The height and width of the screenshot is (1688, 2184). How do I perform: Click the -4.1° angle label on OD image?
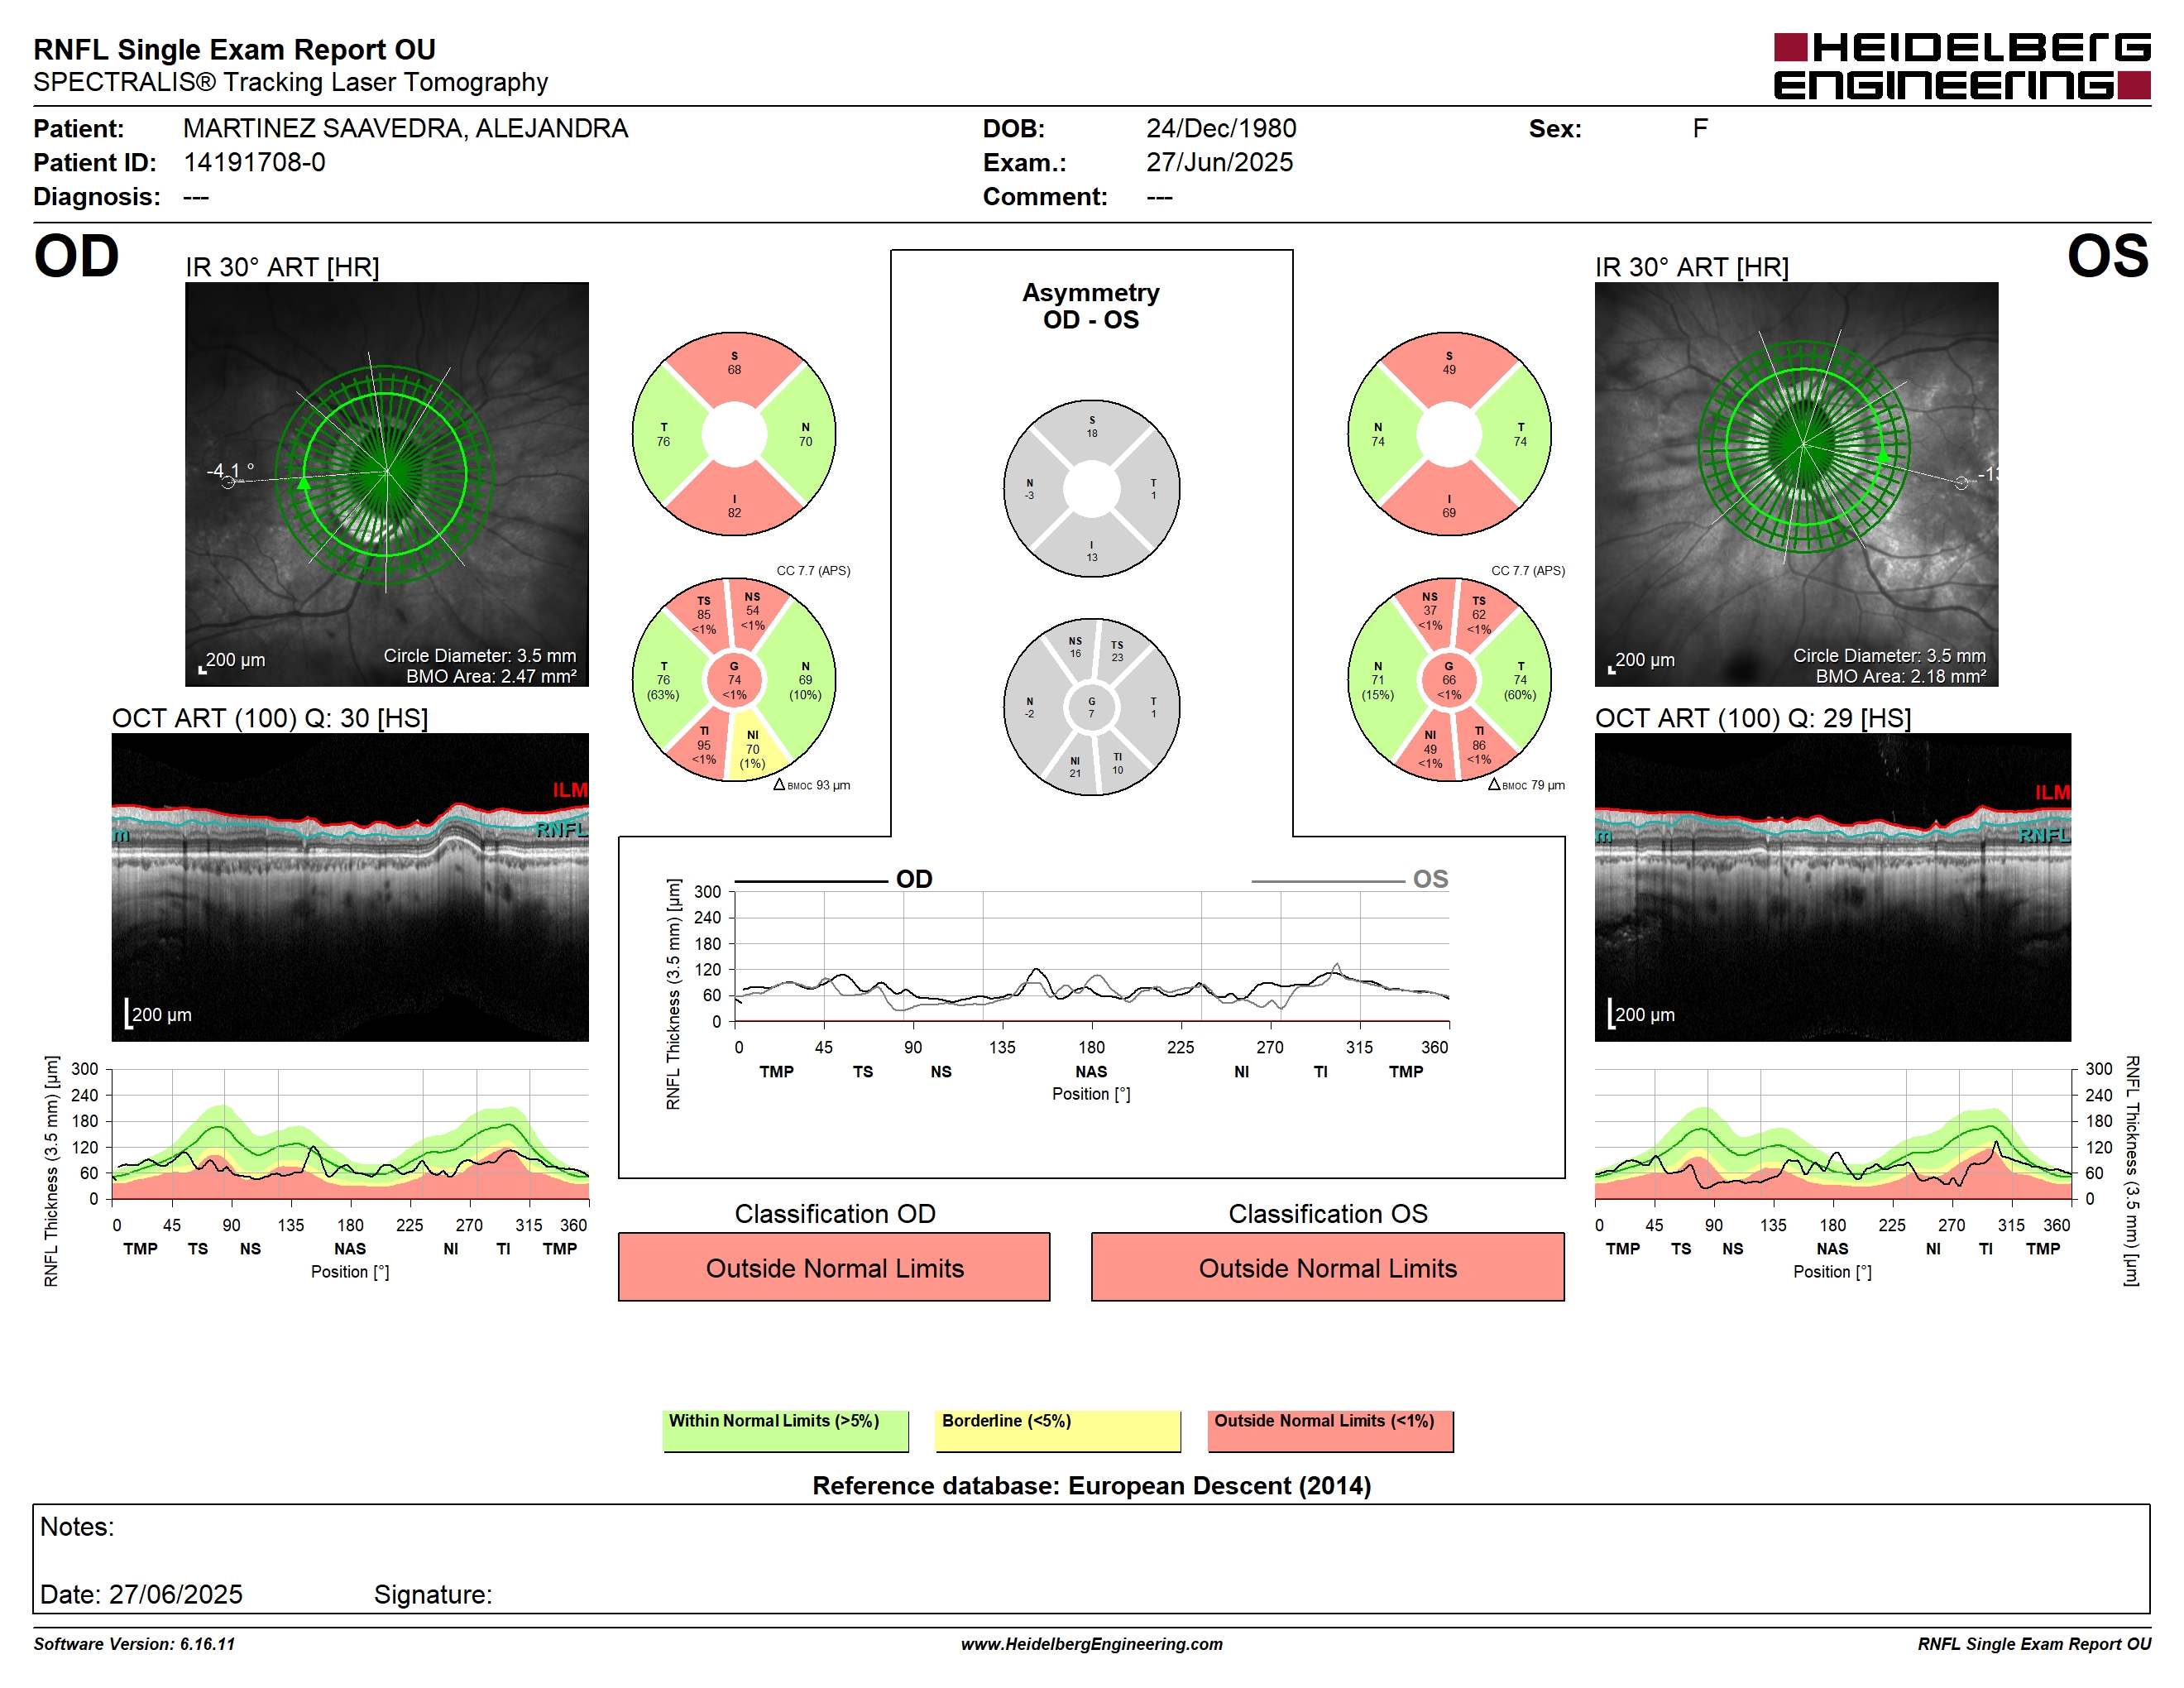tap(231, 470)
